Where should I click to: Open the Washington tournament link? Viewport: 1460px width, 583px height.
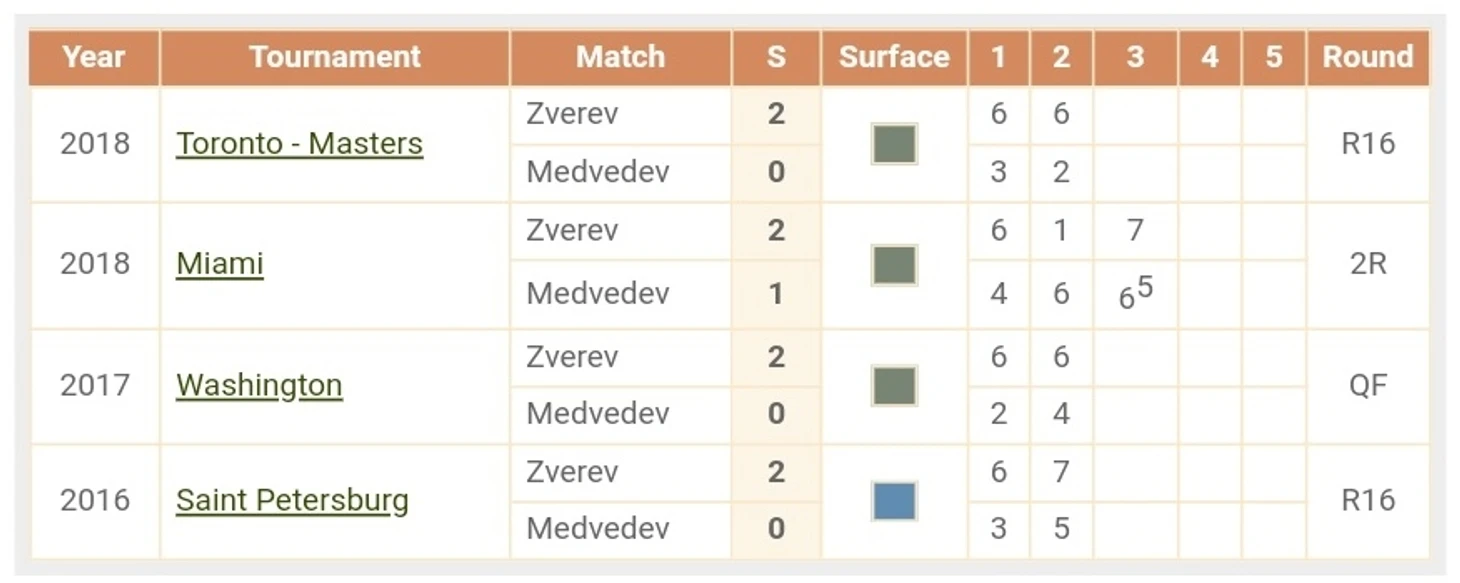click(x=259, y=385)
